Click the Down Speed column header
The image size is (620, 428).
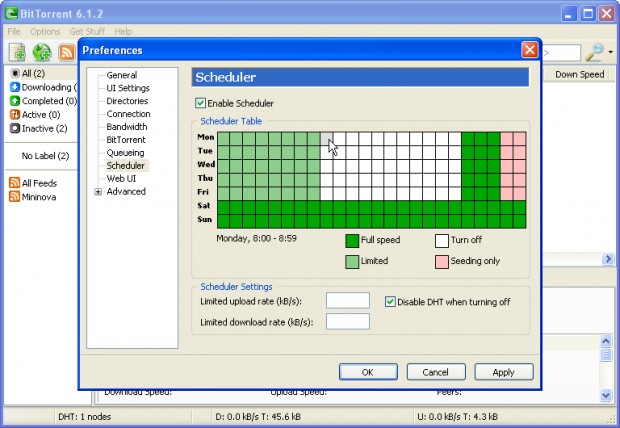[579, 74]
